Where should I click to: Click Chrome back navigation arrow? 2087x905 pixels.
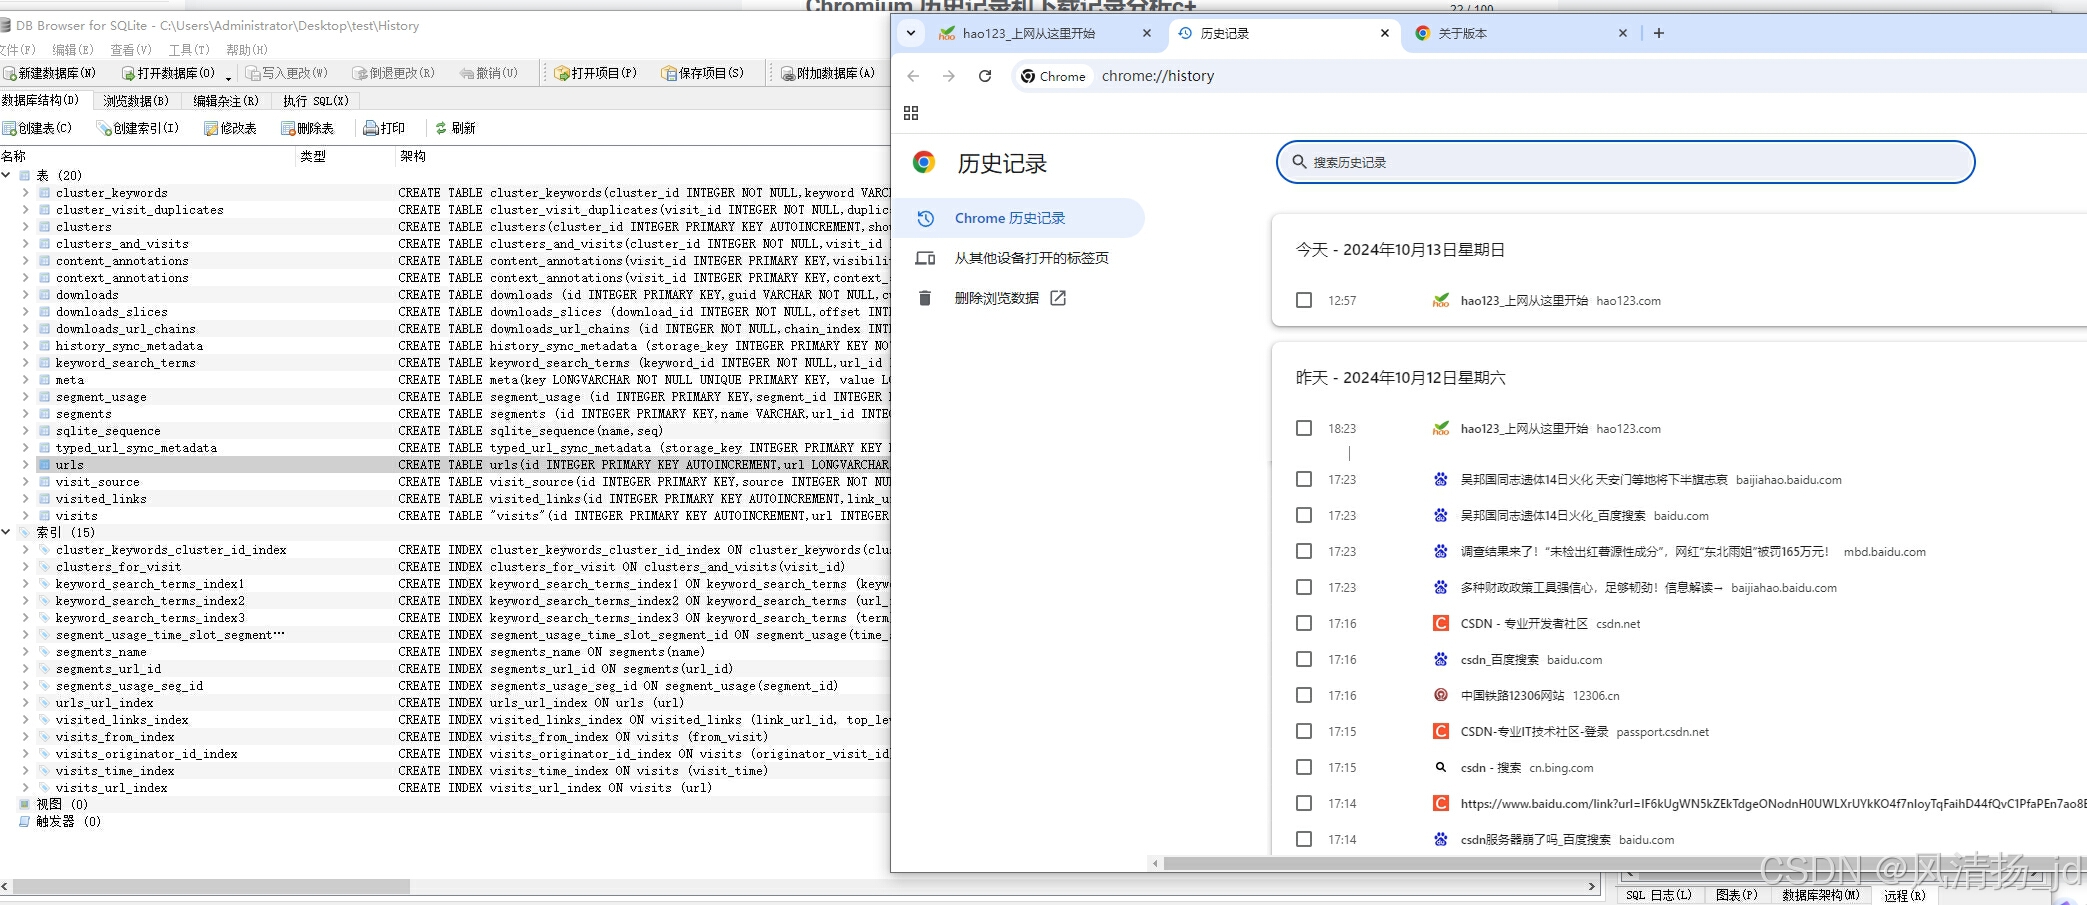(x=913, y=76)
